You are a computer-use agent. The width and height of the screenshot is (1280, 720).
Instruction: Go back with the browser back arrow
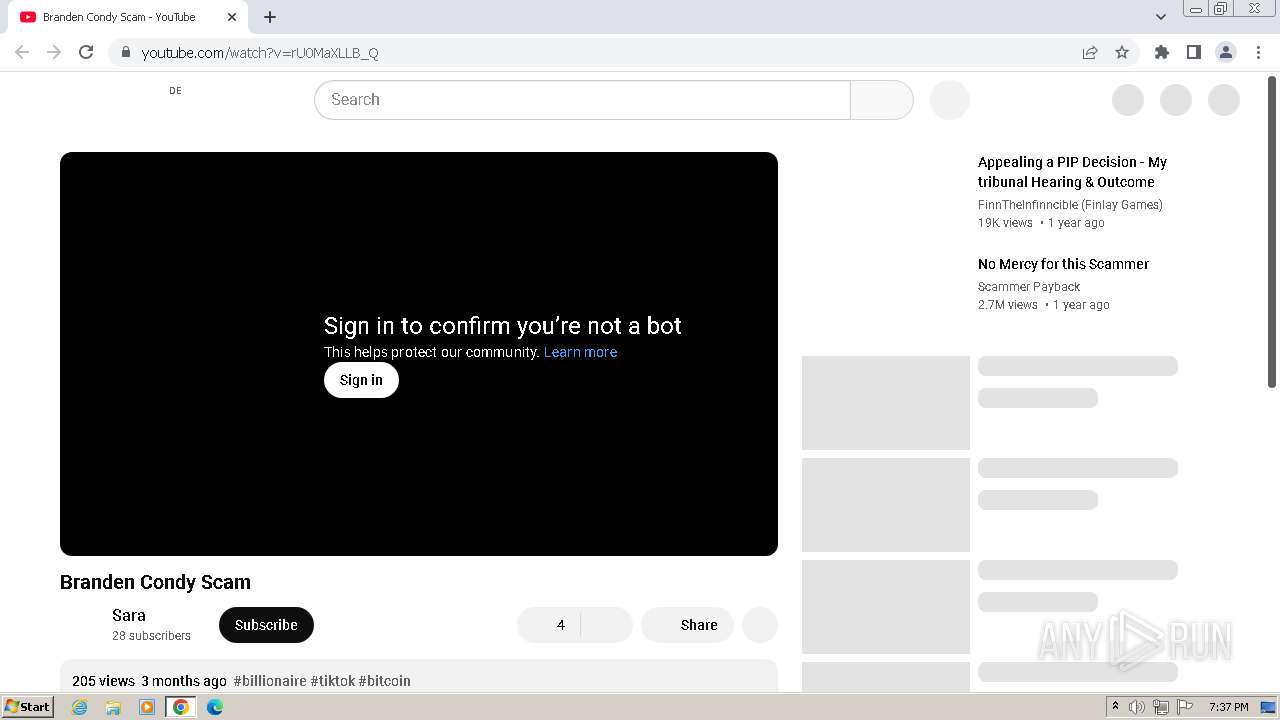(x=22, y=52)
